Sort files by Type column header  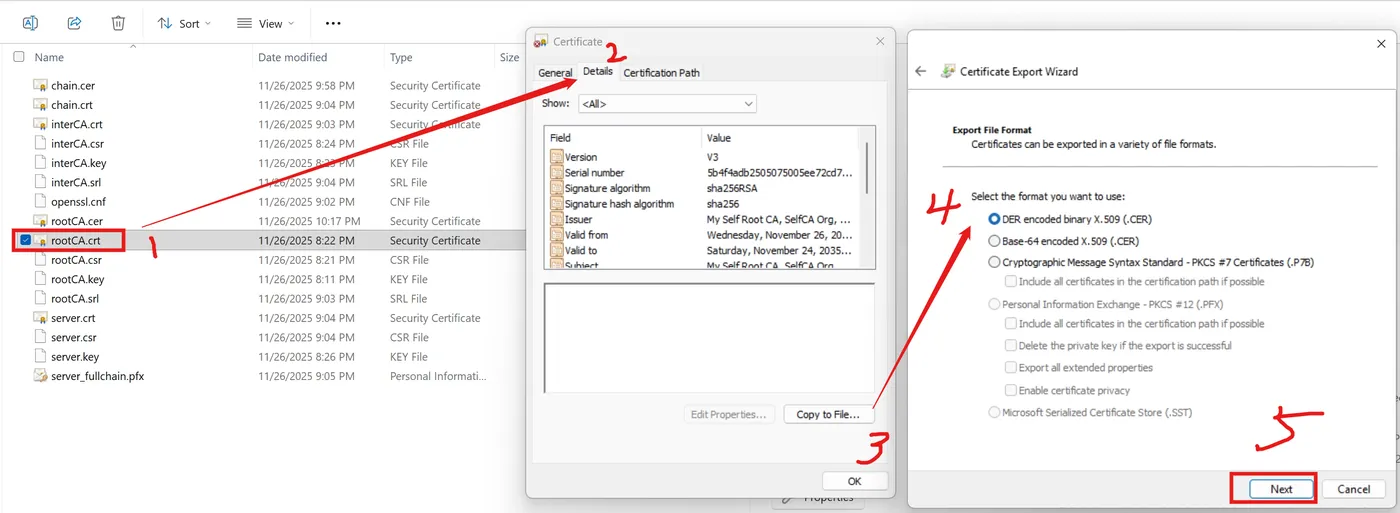point(401,58)
